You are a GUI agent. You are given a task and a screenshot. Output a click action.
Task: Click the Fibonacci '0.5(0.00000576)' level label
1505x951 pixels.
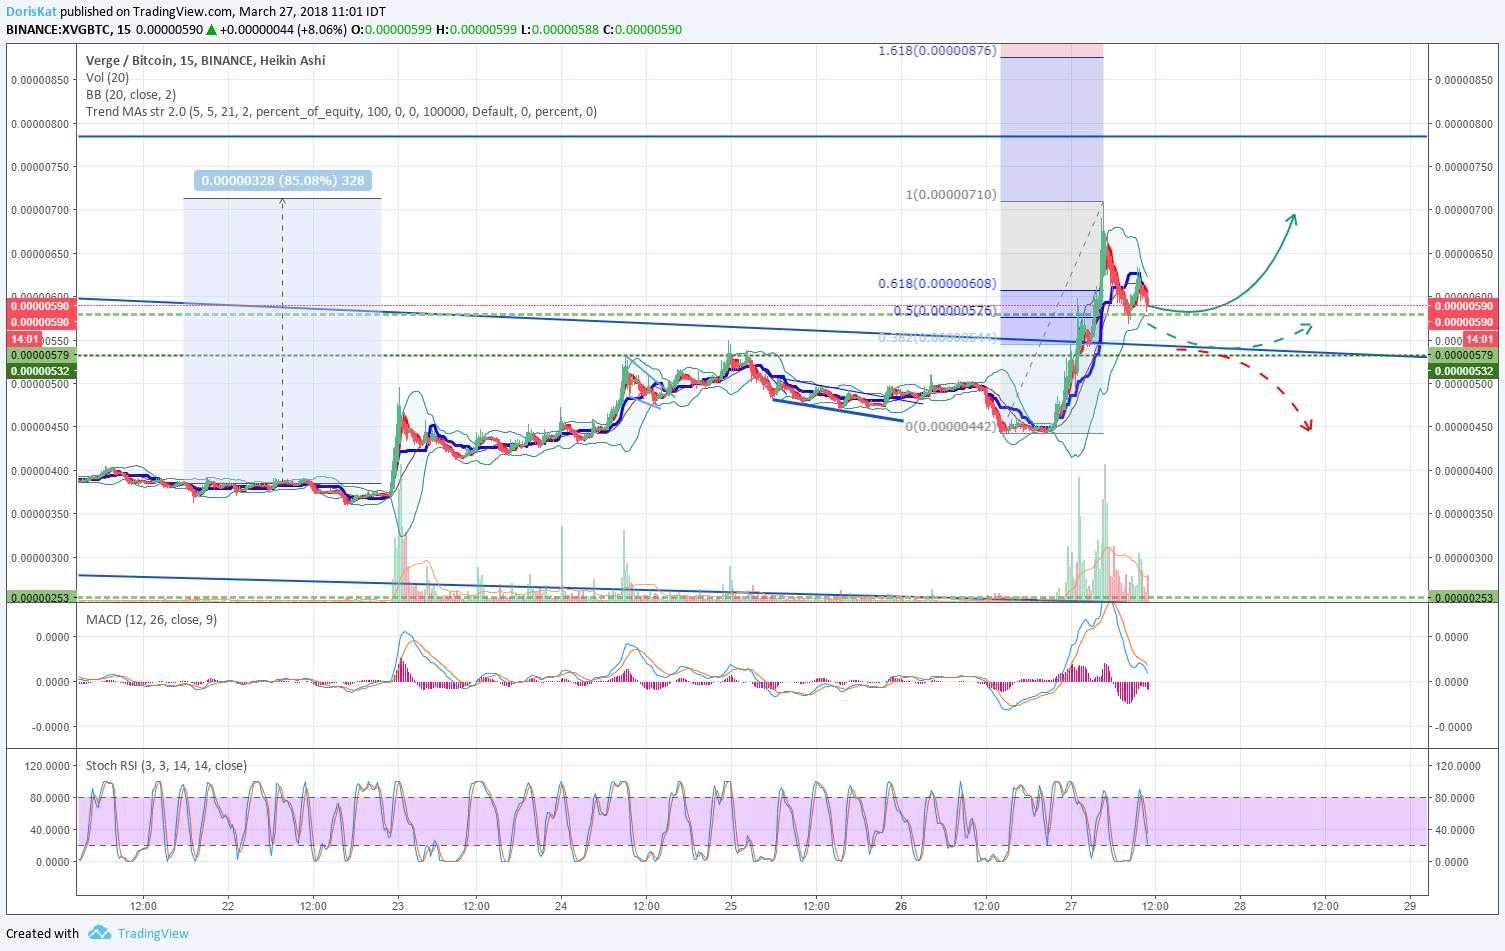tap(945, 310)
